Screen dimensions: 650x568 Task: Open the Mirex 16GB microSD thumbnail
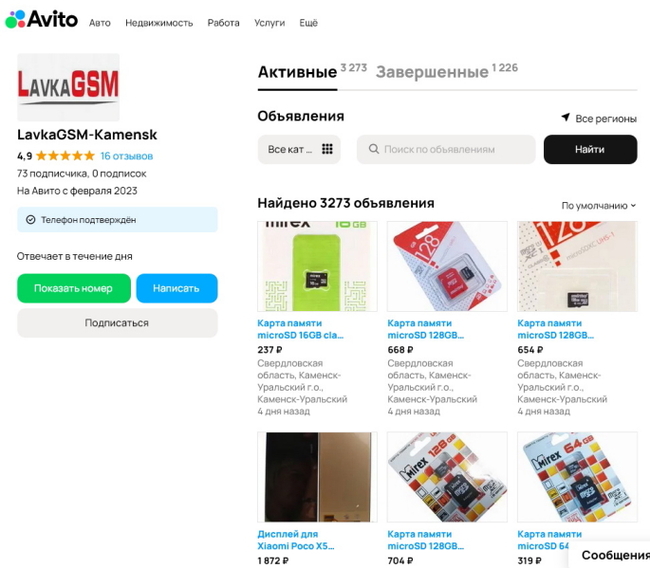(317, 266)
